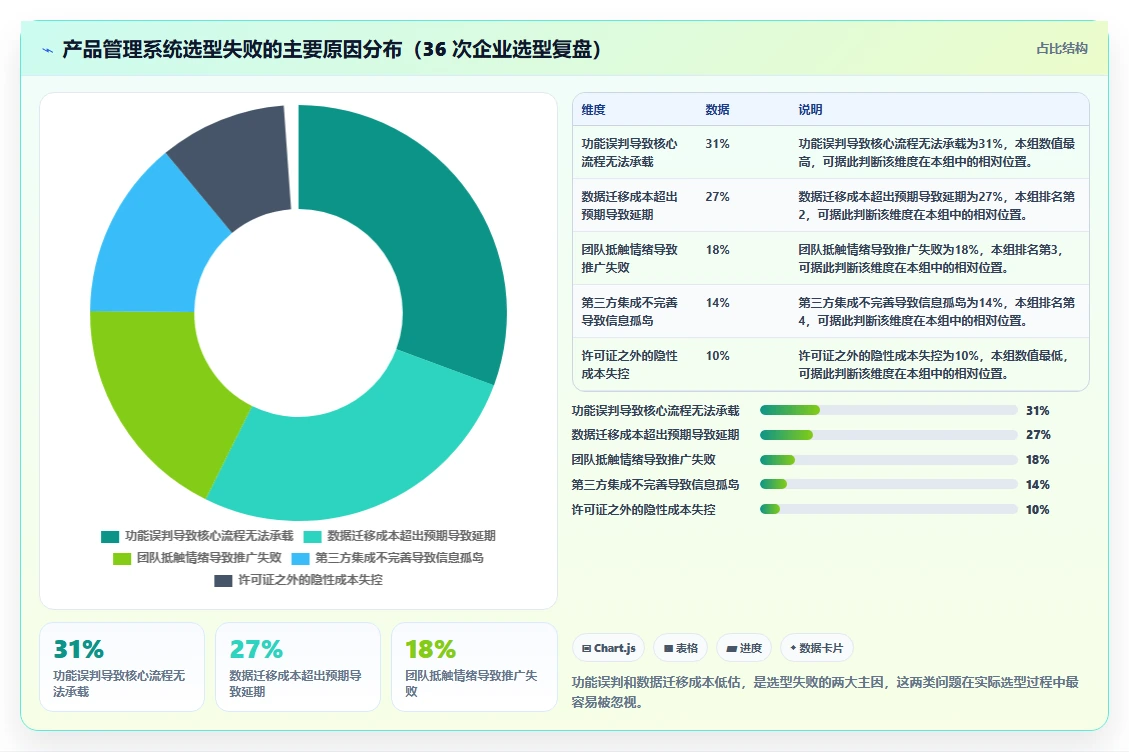Click the 10% value in the table
This screenshot has height=752, width=1129.
[x=717, y=356]
